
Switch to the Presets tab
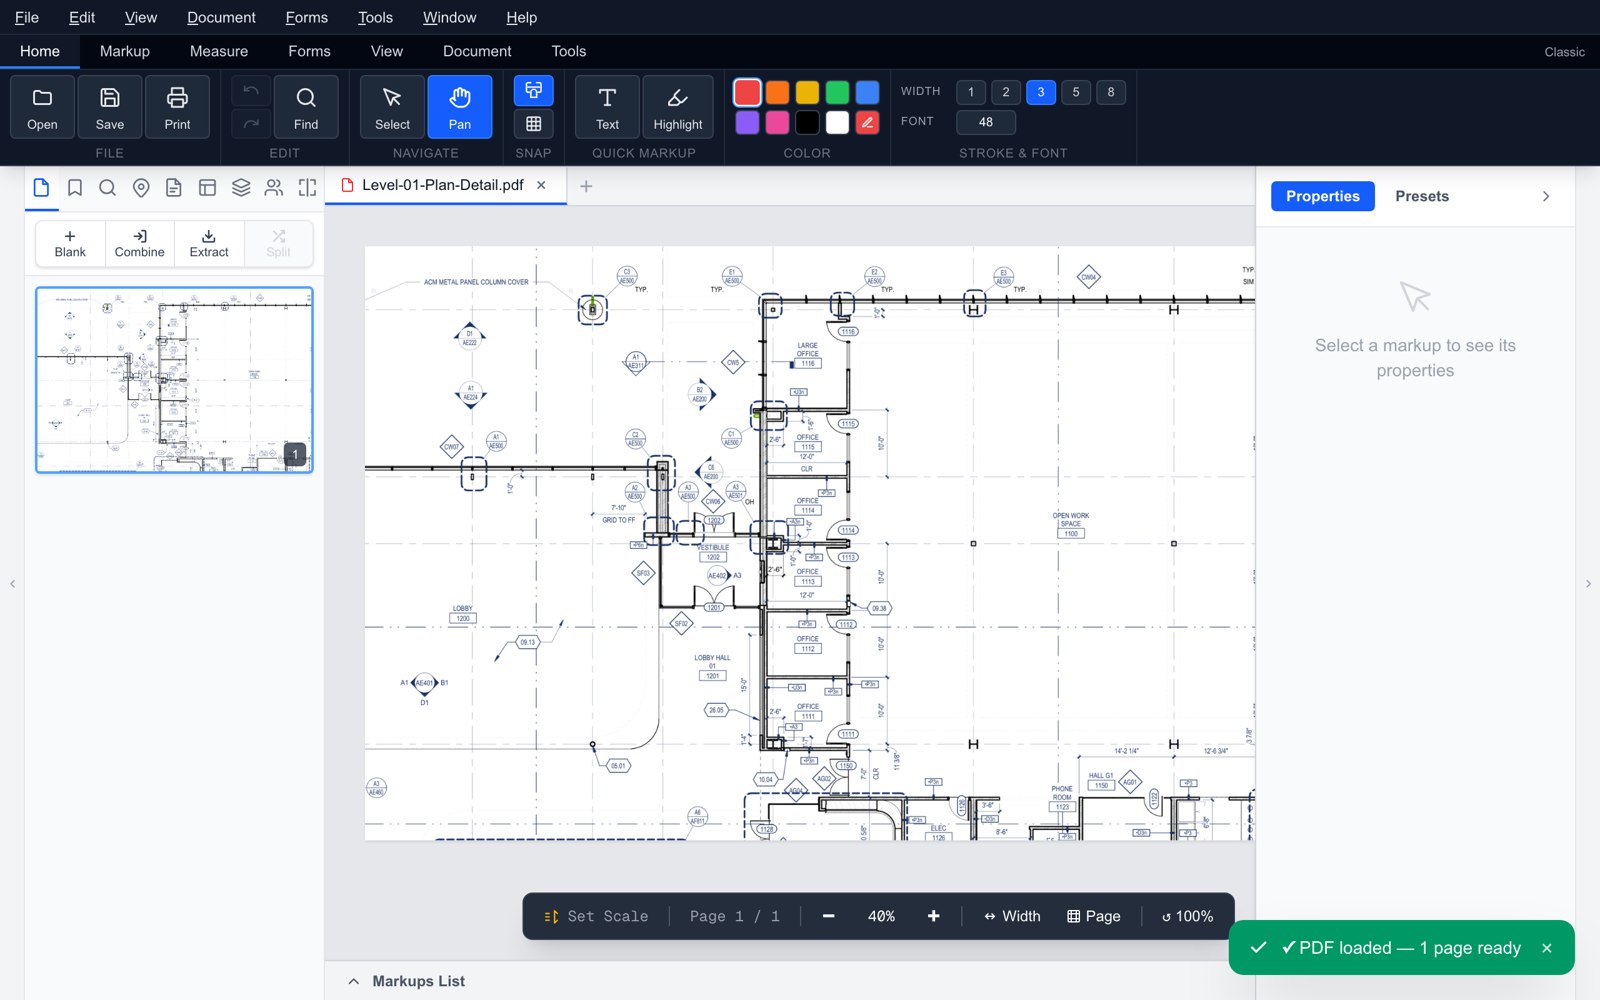point(1422,196)
